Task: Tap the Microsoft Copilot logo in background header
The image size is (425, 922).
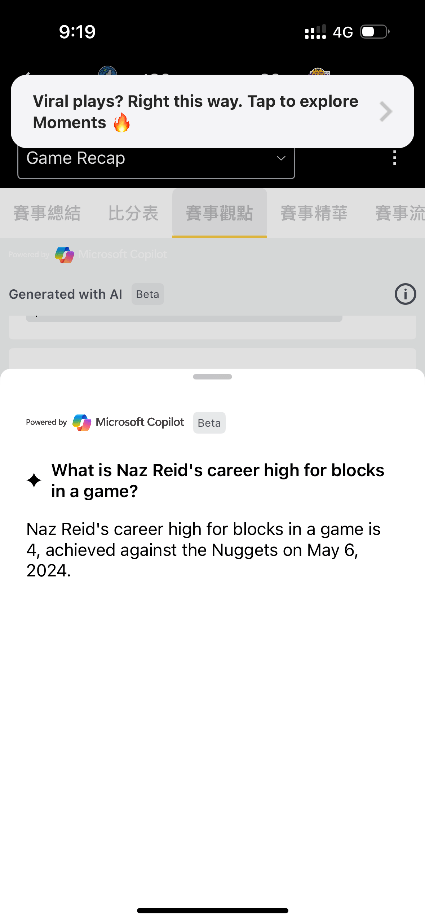Action: click(64, 255)
